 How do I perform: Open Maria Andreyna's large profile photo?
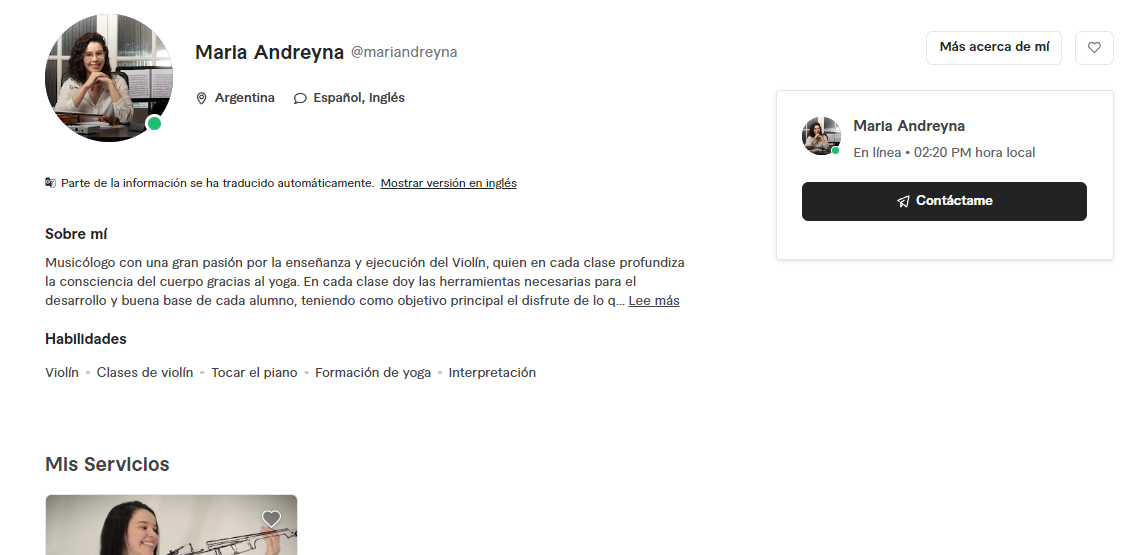click(x=109, y=77)
